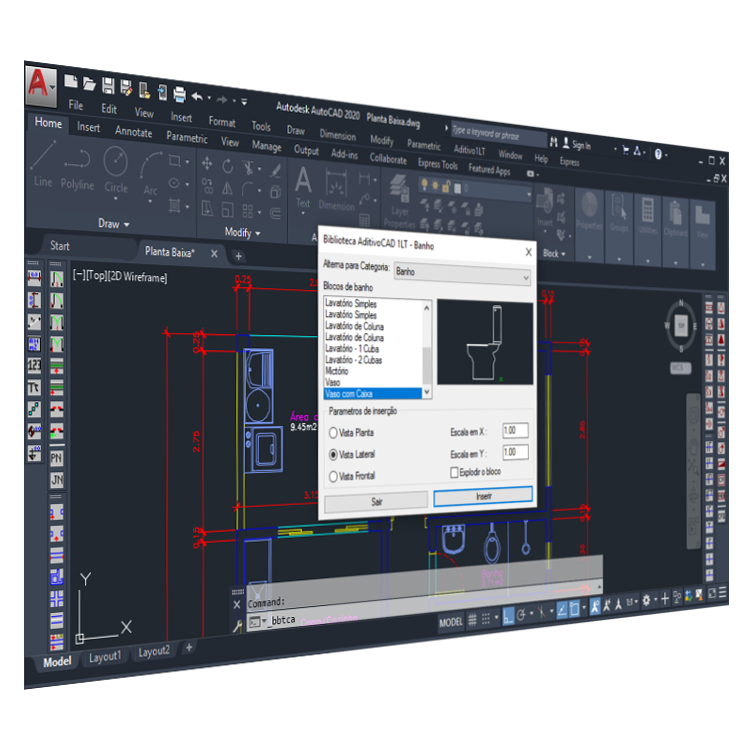Click the workspace settings gear in status bar
The height and width of the screenshot is (750, 750).
[646, 600]
